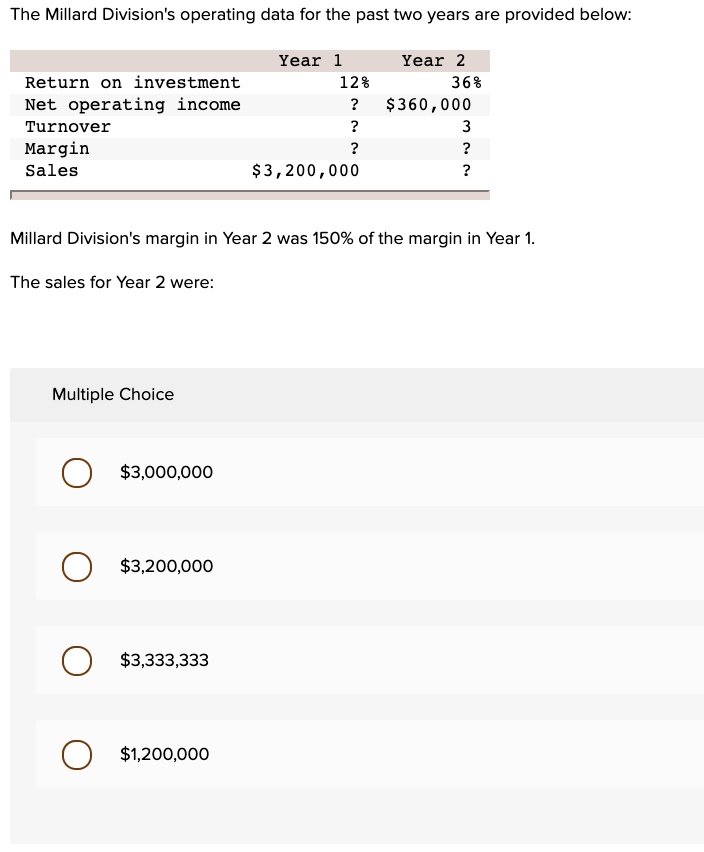Click the $3,000,000 answer label
Image resolution: width=704 pixels, height=852 pixels.
tap(166, 472)
